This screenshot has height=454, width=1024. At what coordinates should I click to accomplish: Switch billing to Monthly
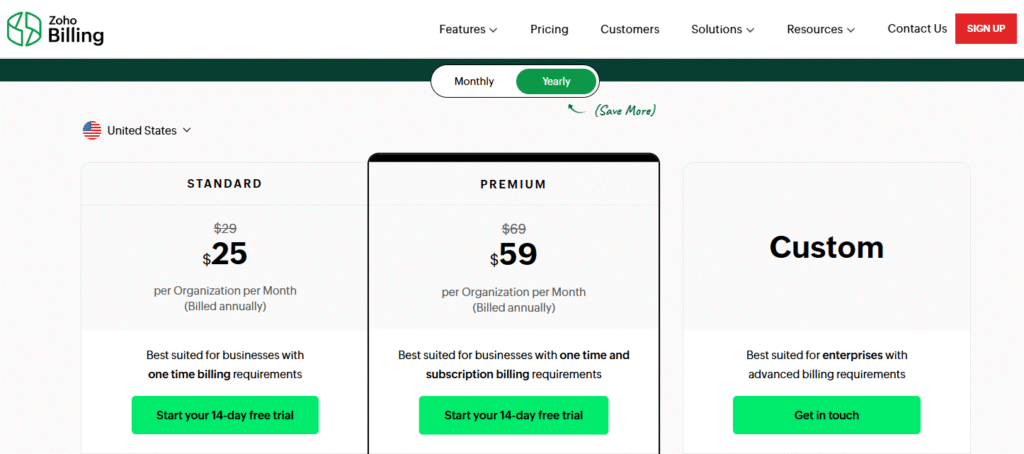pyautogui.click(x=474, y=81)
